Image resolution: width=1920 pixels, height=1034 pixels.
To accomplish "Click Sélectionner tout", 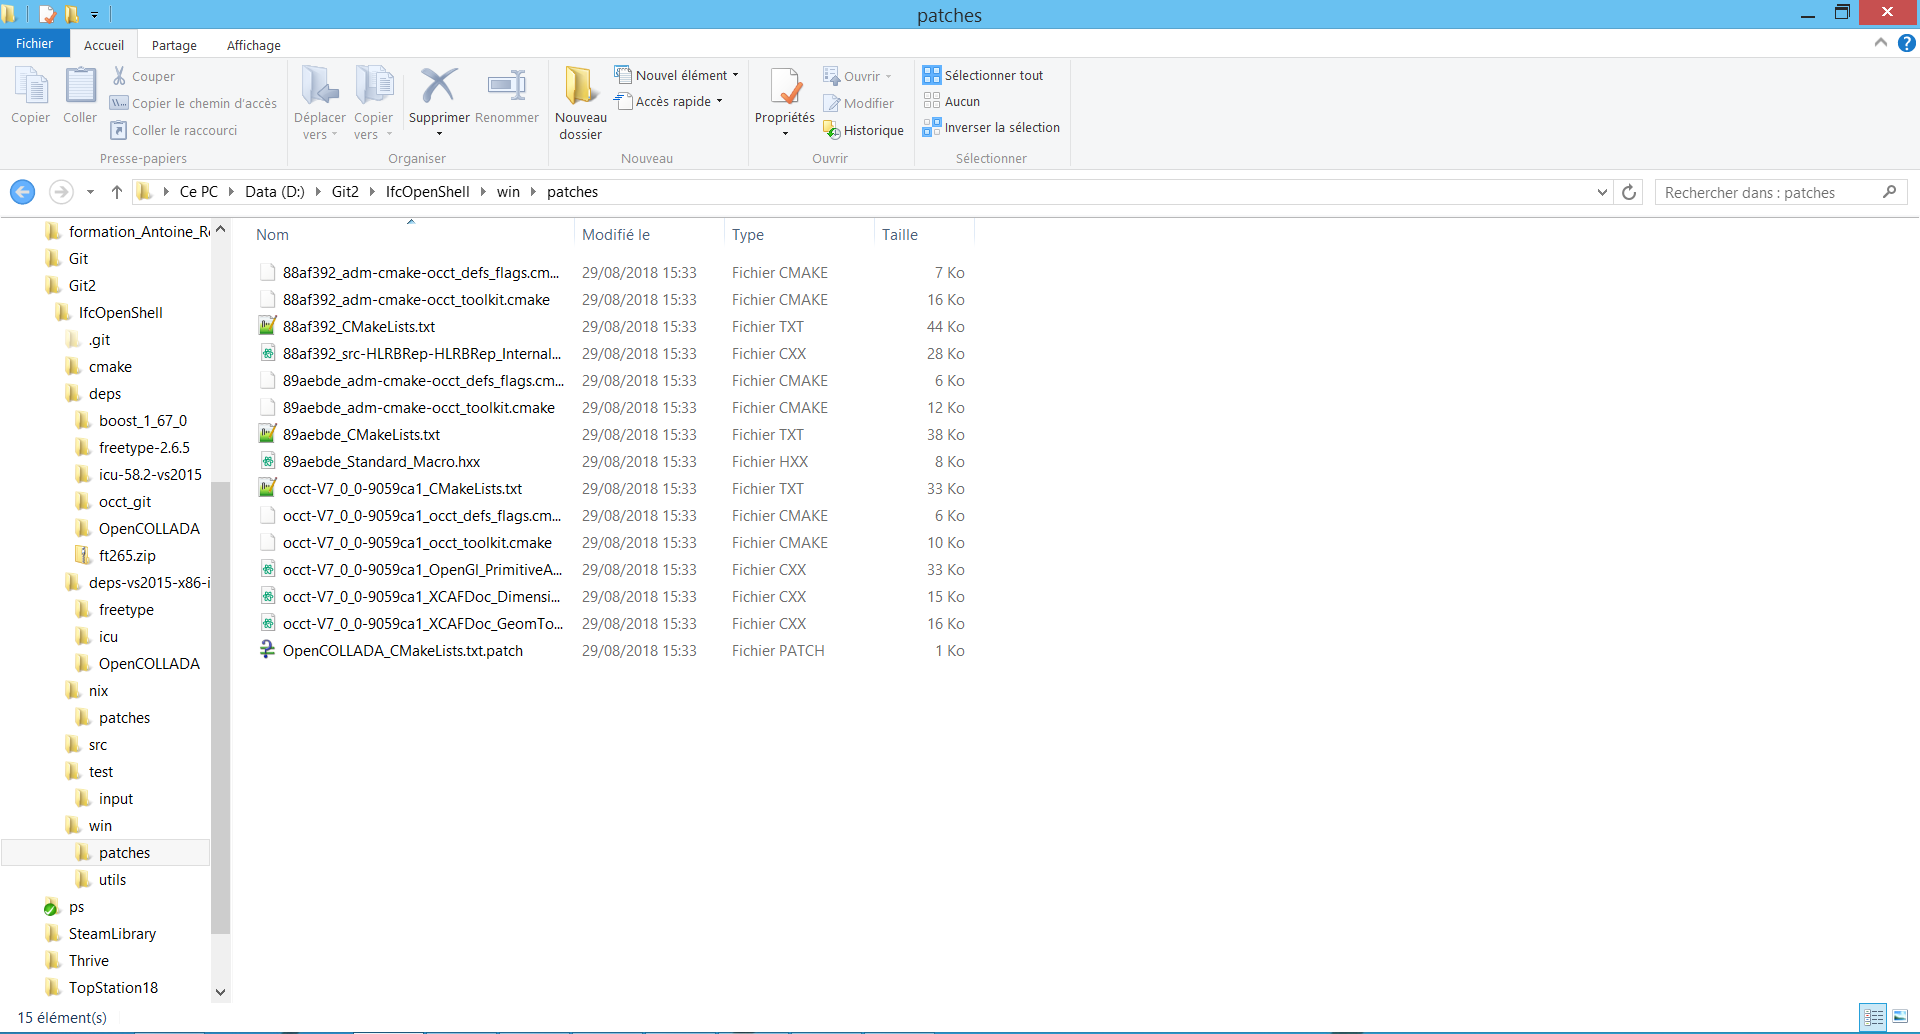I will 984,75.
